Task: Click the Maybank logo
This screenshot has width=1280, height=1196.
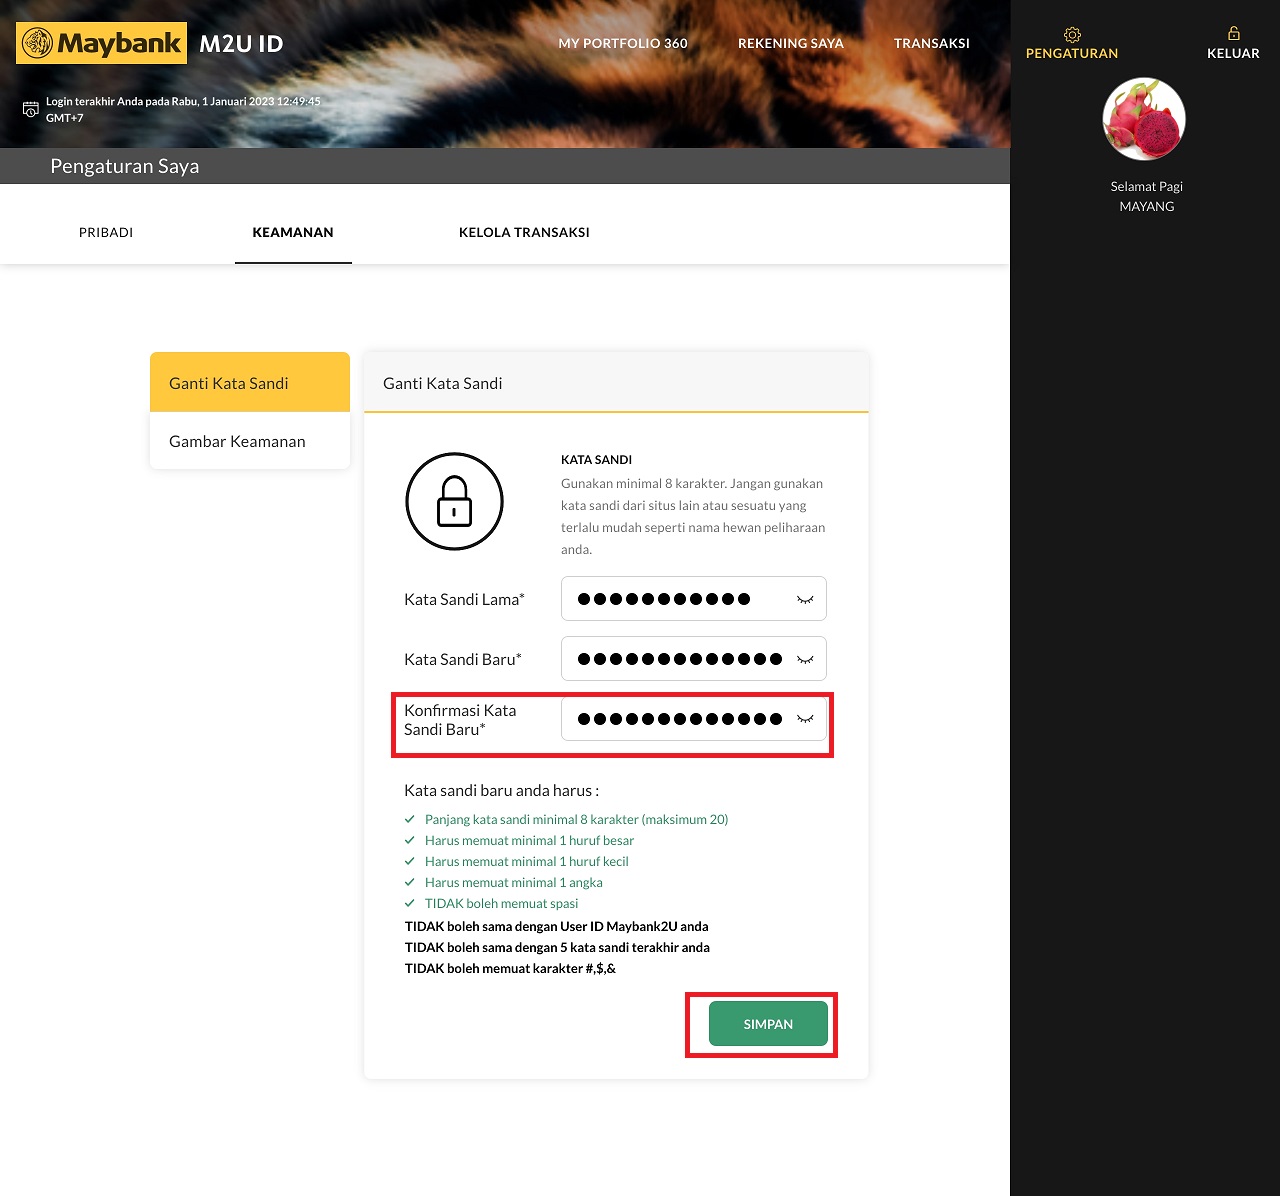Action: (101, 43)
